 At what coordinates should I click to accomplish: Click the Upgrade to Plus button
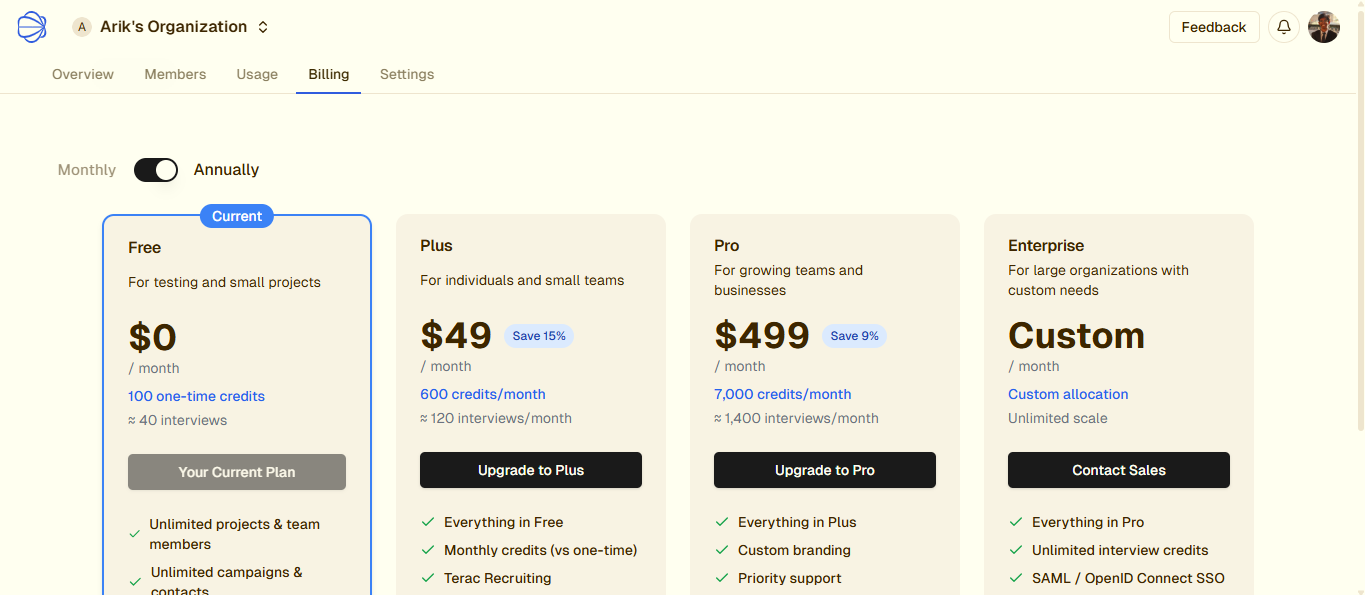tap(531, 470)
